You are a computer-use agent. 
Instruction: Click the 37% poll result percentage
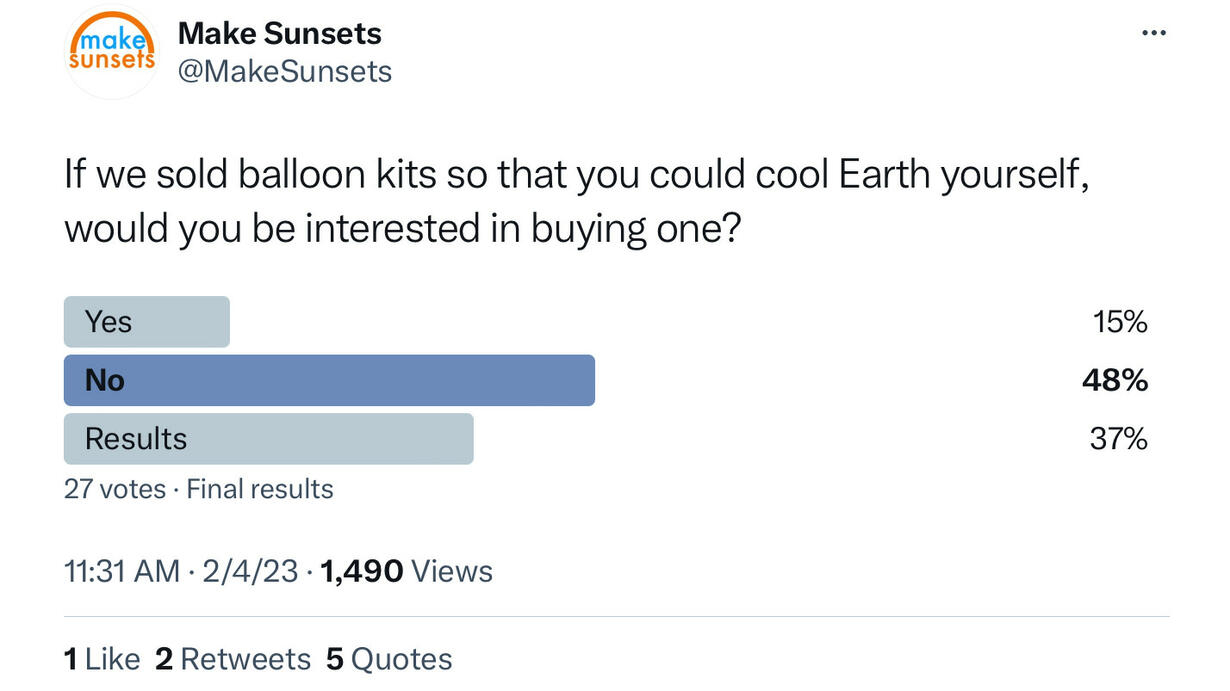1118,439
